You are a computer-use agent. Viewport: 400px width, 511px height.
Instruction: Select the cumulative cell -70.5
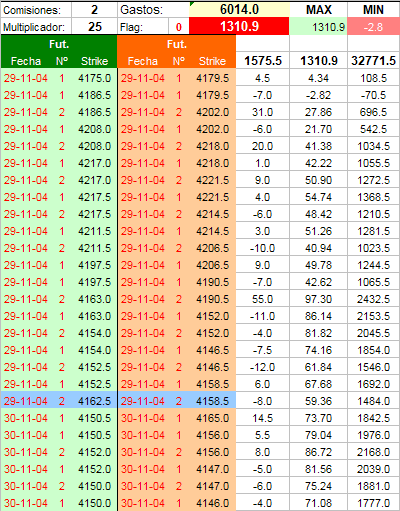tap(373, 95)
